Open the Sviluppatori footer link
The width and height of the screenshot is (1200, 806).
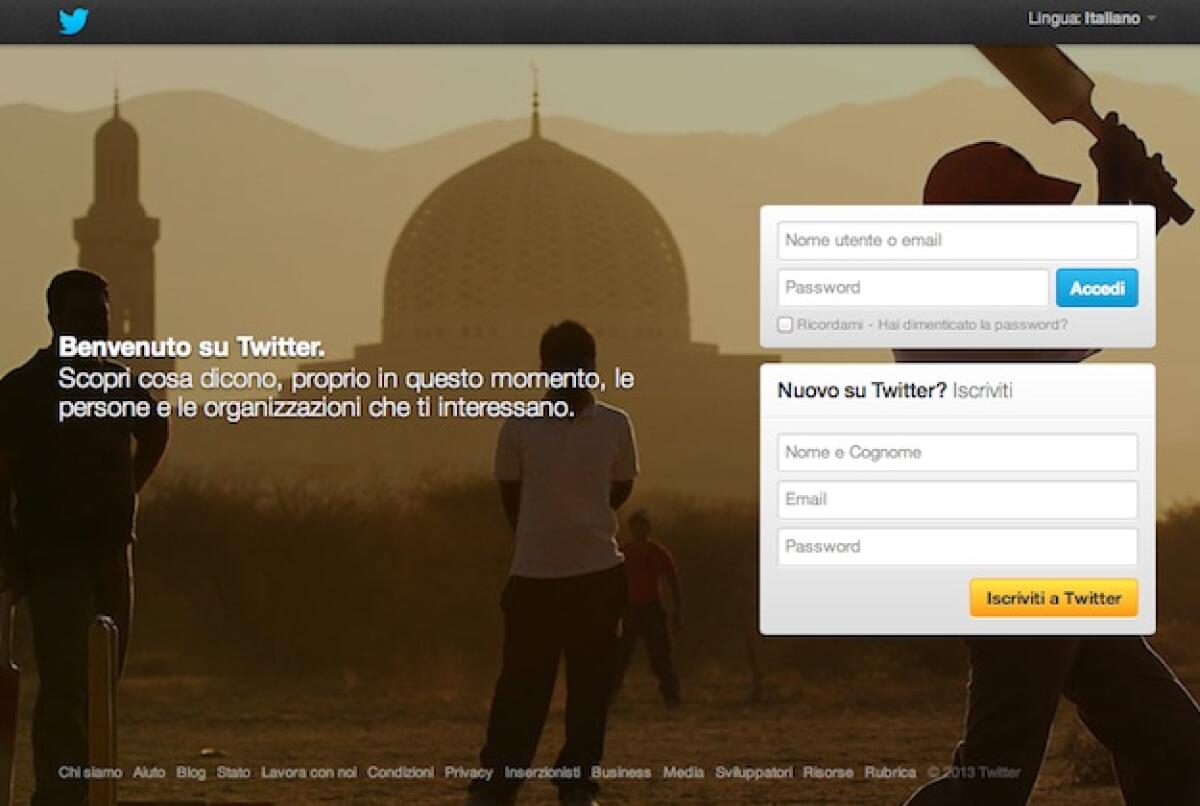(x=754, y=773)
